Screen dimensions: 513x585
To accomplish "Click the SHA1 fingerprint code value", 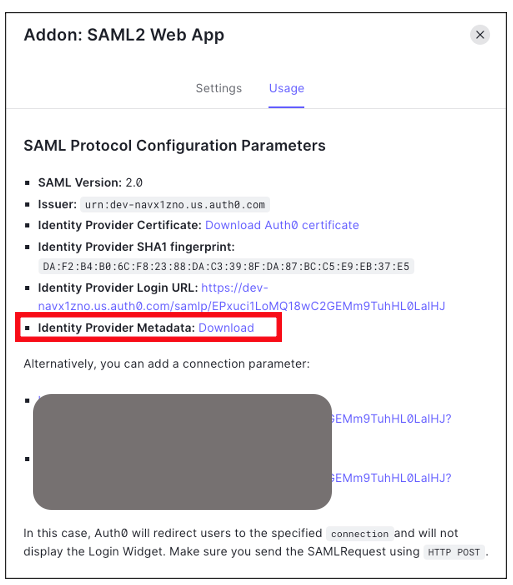I will pyautogui.click(x=226, y=266).
